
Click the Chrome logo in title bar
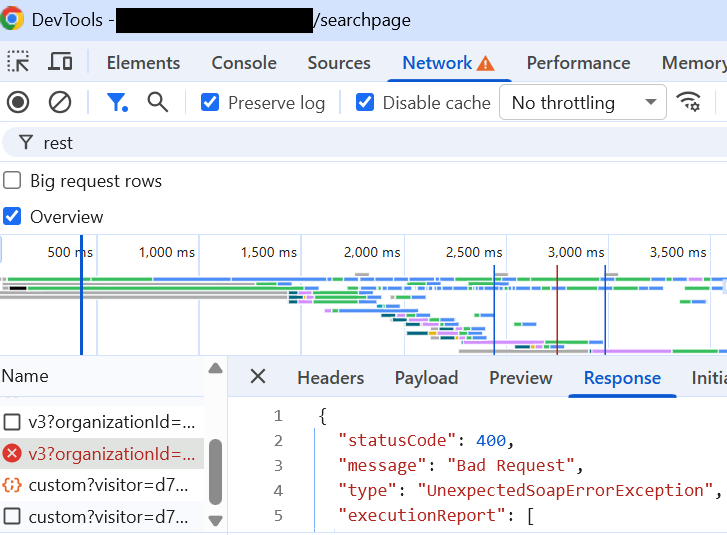pyautogui.click(x=12, y=19)
